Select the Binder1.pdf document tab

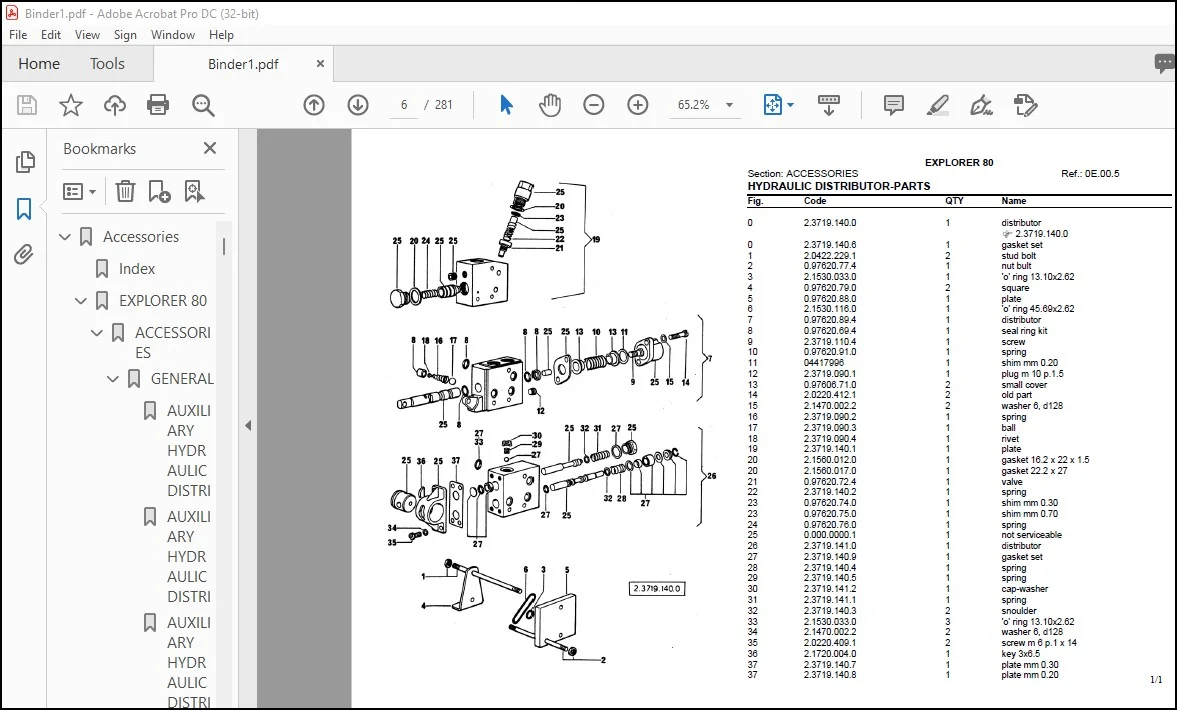243,64
